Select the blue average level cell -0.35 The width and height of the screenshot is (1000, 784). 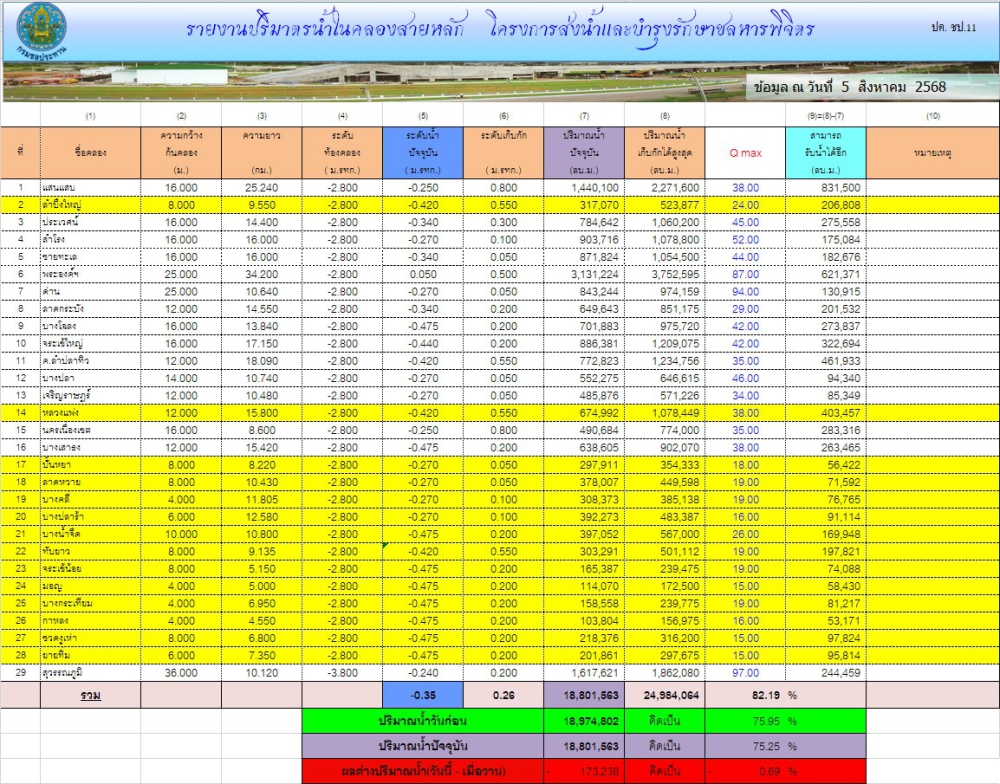click(x=423, y=693)
